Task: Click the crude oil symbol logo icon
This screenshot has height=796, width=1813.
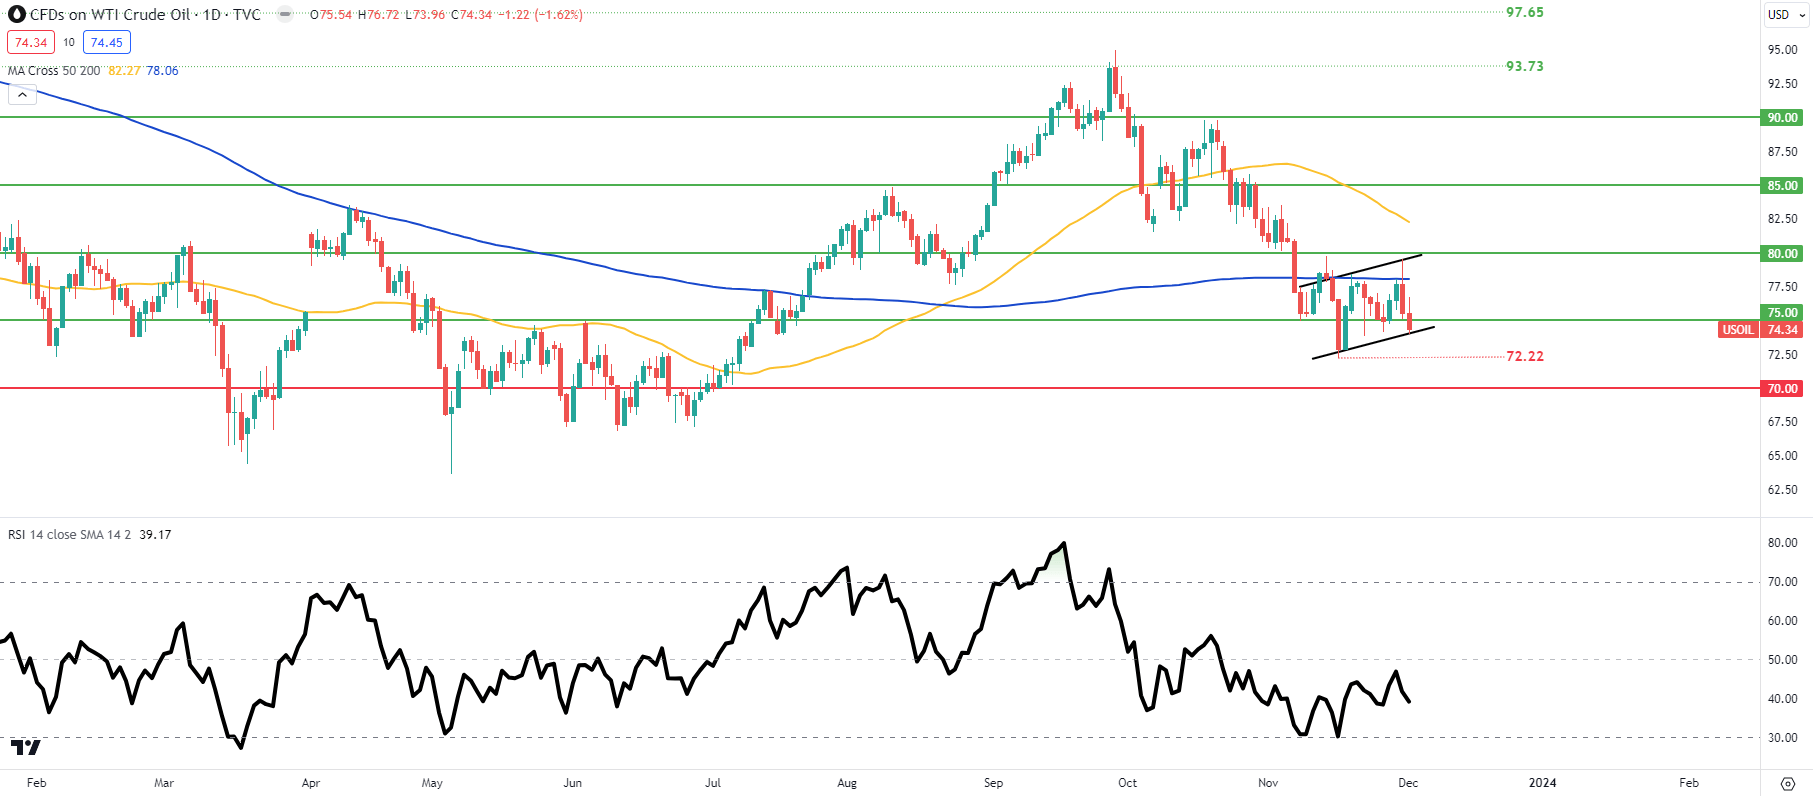Action: pos(17,15)
